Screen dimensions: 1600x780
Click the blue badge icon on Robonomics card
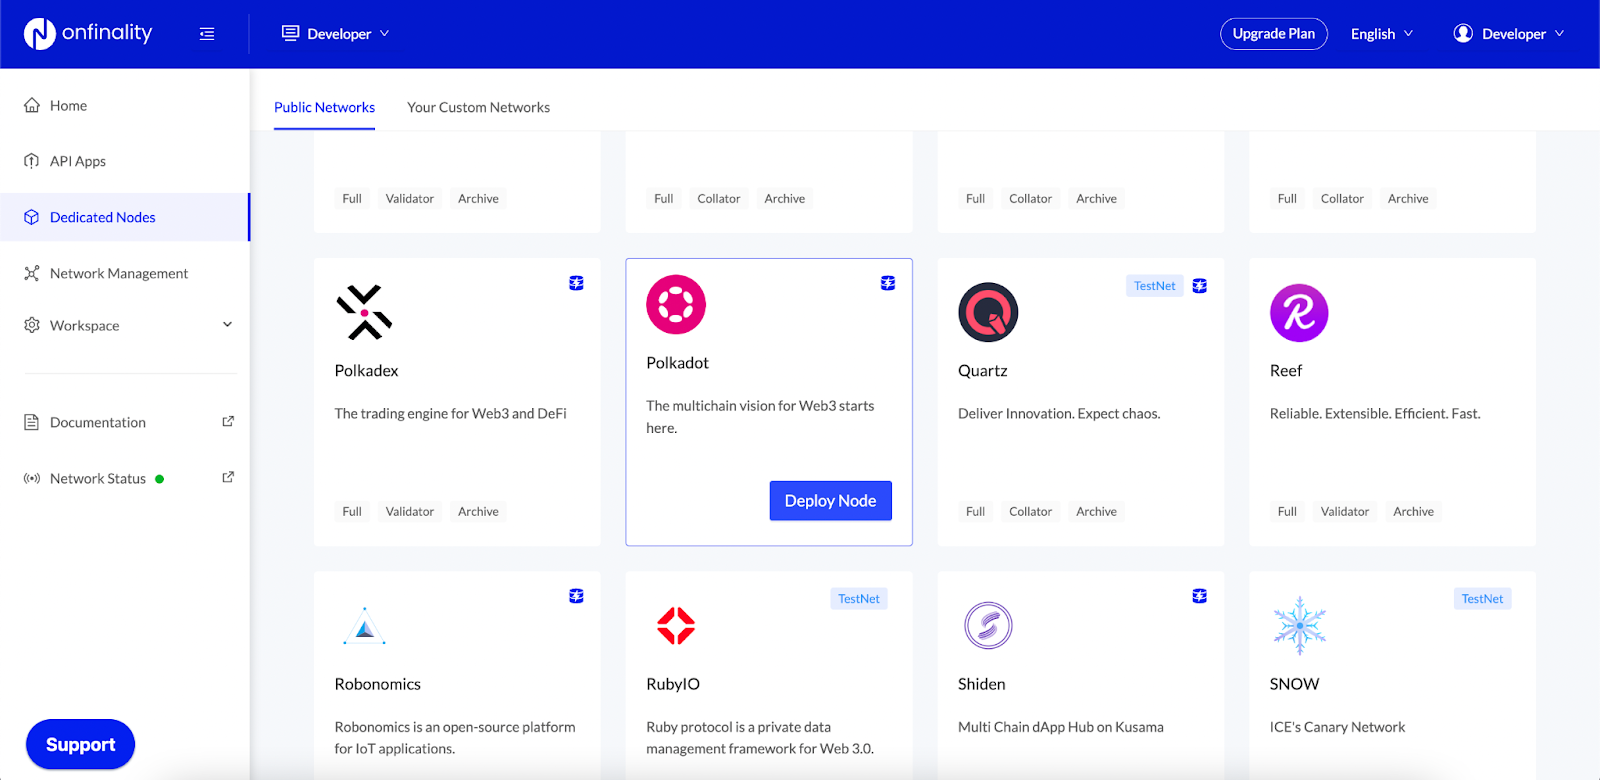click(x=576, y=596)
